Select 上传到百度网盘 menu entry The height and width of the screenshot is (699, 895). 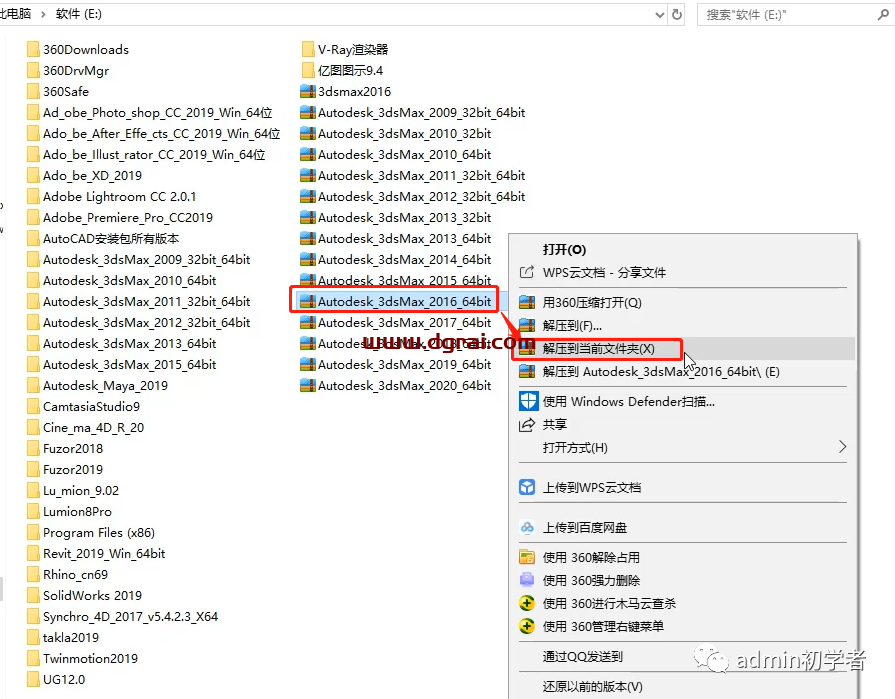tap(584, 528)
